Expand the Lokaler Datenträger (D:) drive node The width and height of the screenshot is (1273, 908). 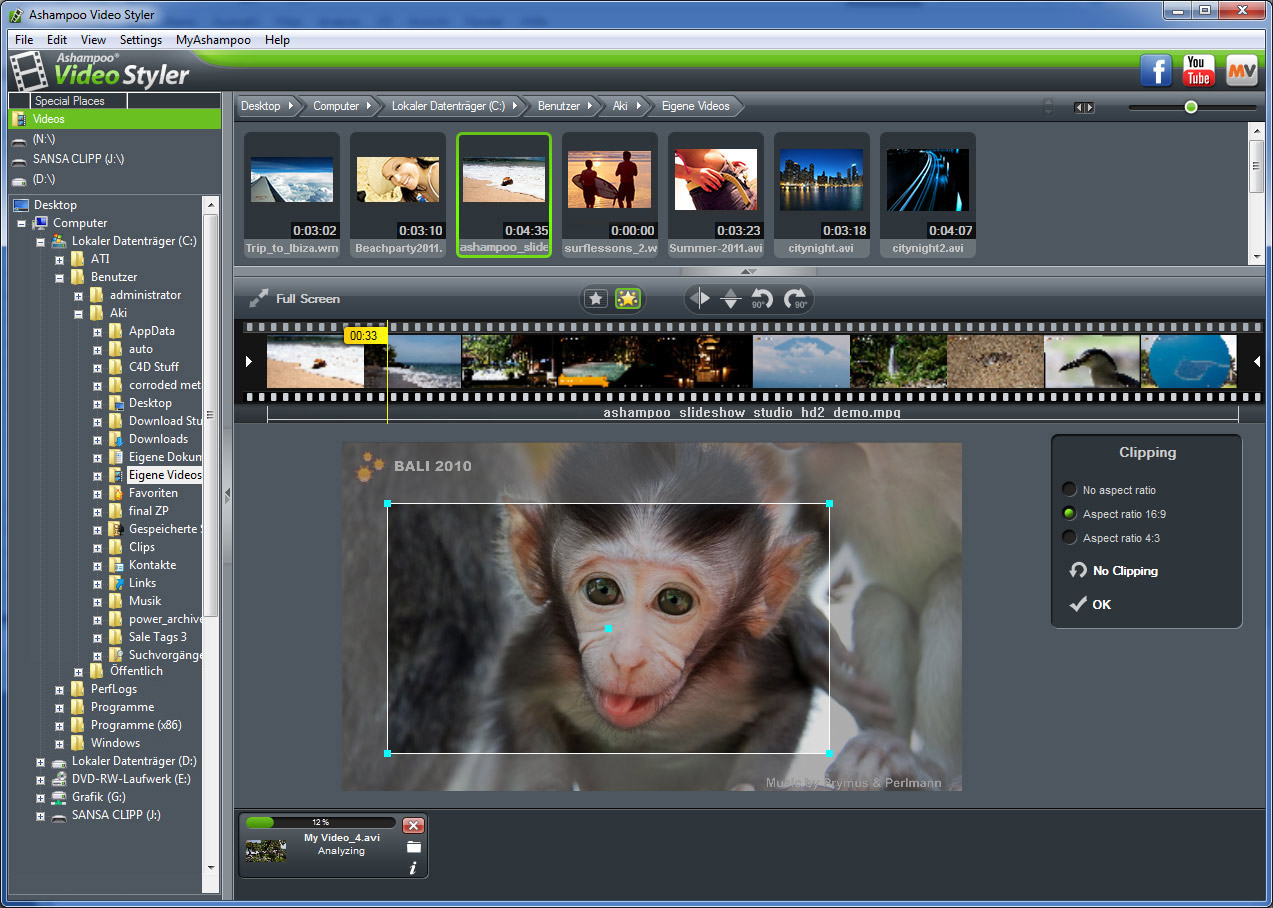pos(41,761)
